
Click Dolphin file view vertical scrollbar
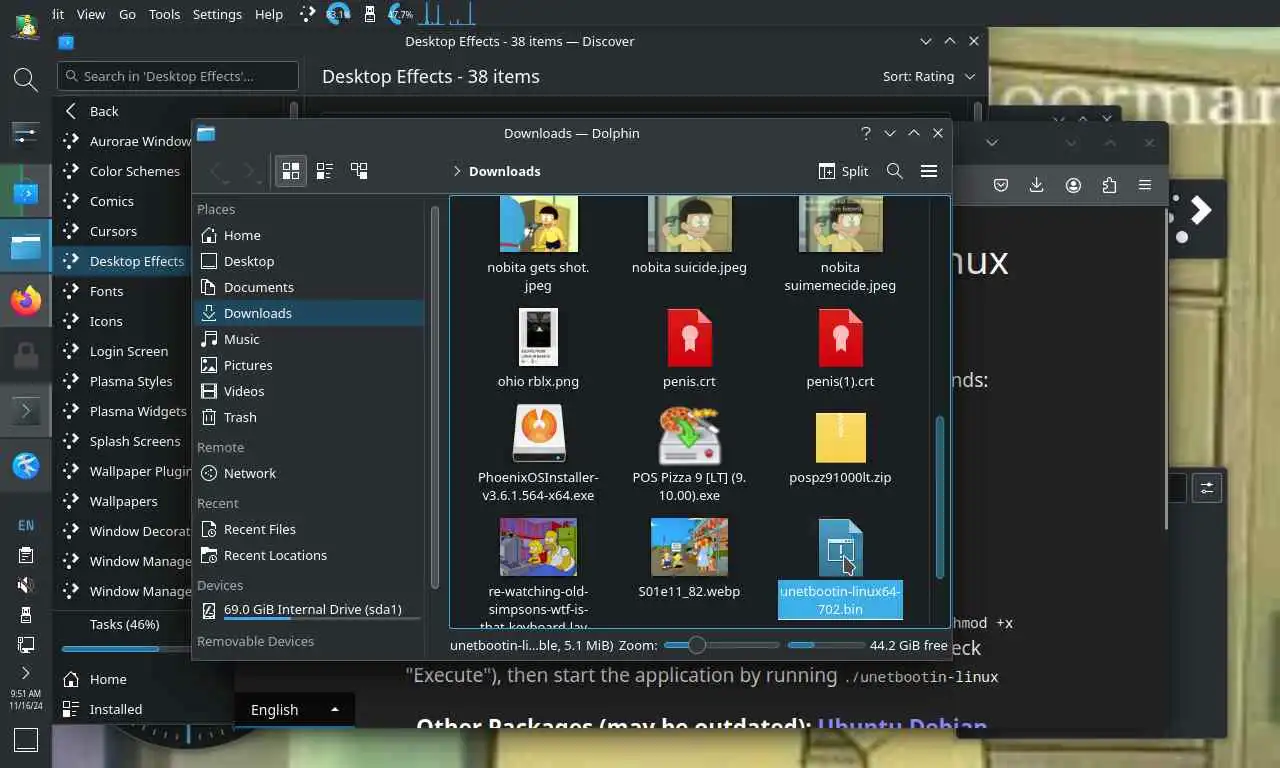point(939,497)
